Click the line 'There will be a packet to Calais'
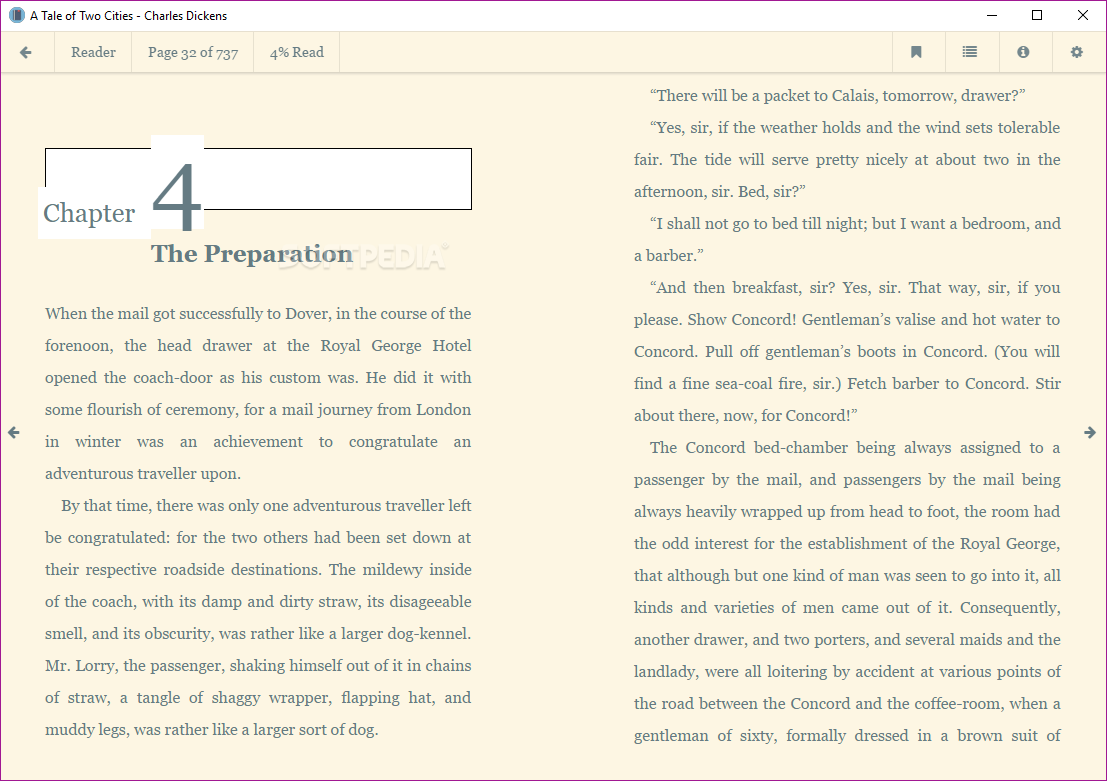Screen dimensions: 1107x781 pos(837,95)
